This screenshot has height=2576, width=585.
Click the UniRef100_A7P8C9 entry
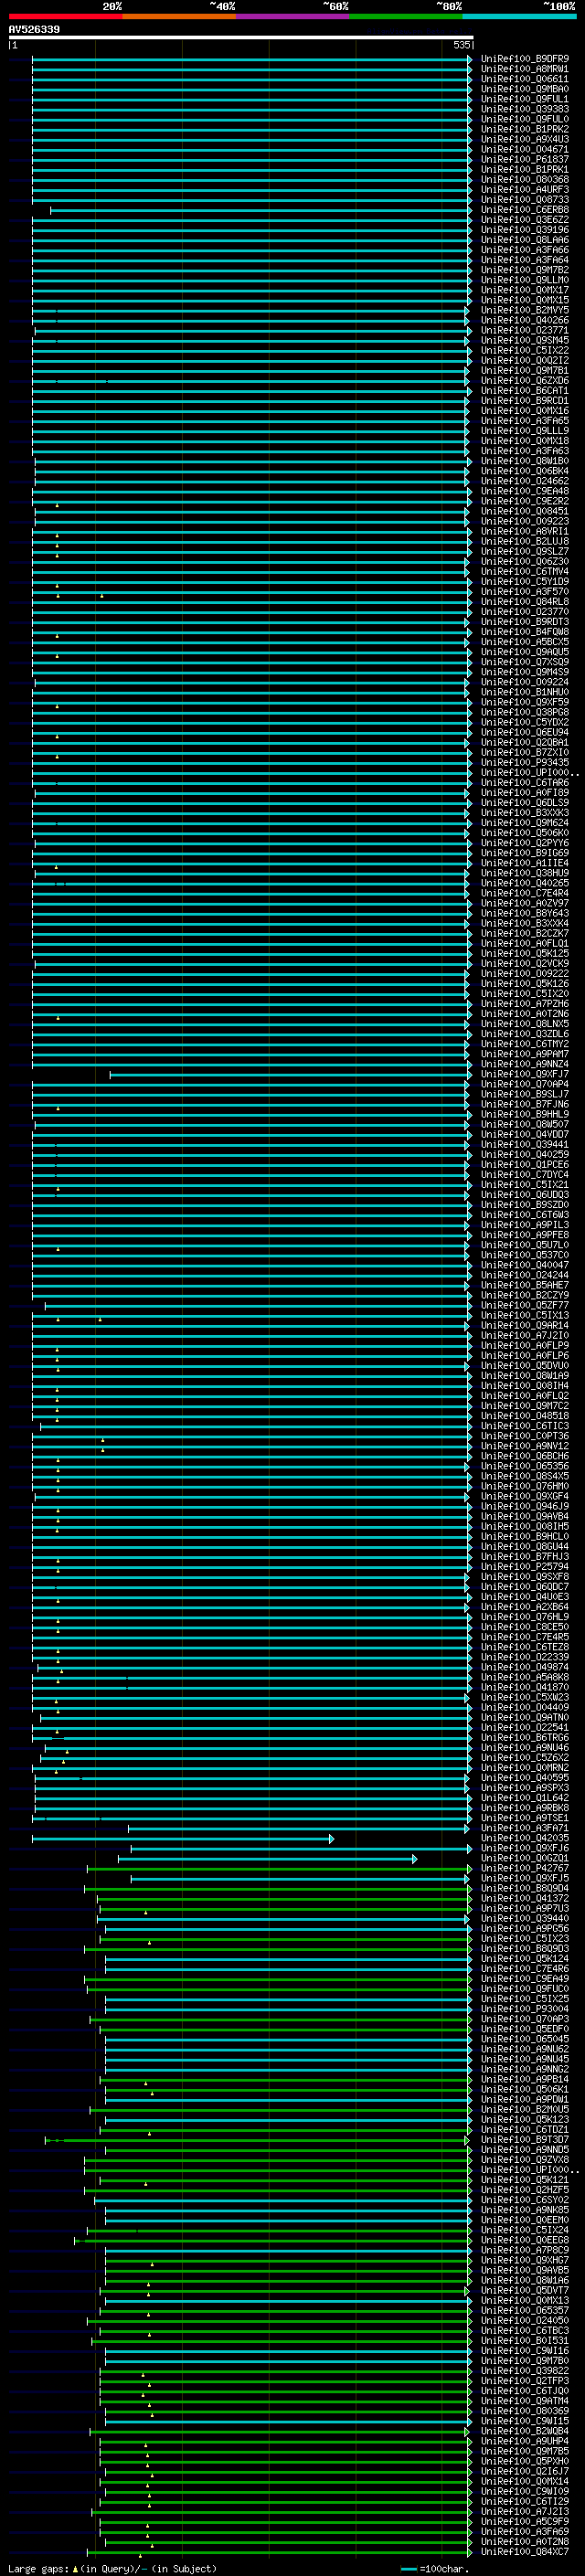click(x=524, y=2250)
